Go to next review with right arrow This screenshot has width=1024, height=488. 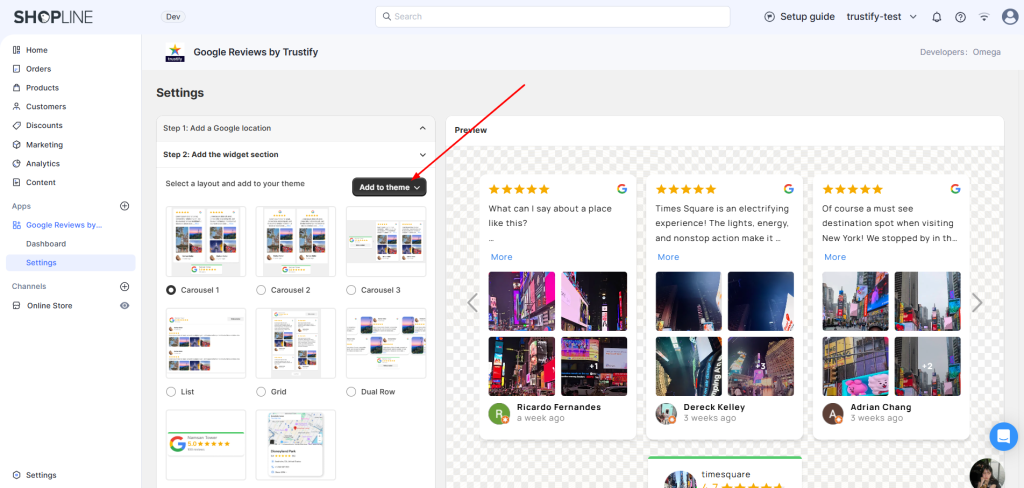pos(977,302)
